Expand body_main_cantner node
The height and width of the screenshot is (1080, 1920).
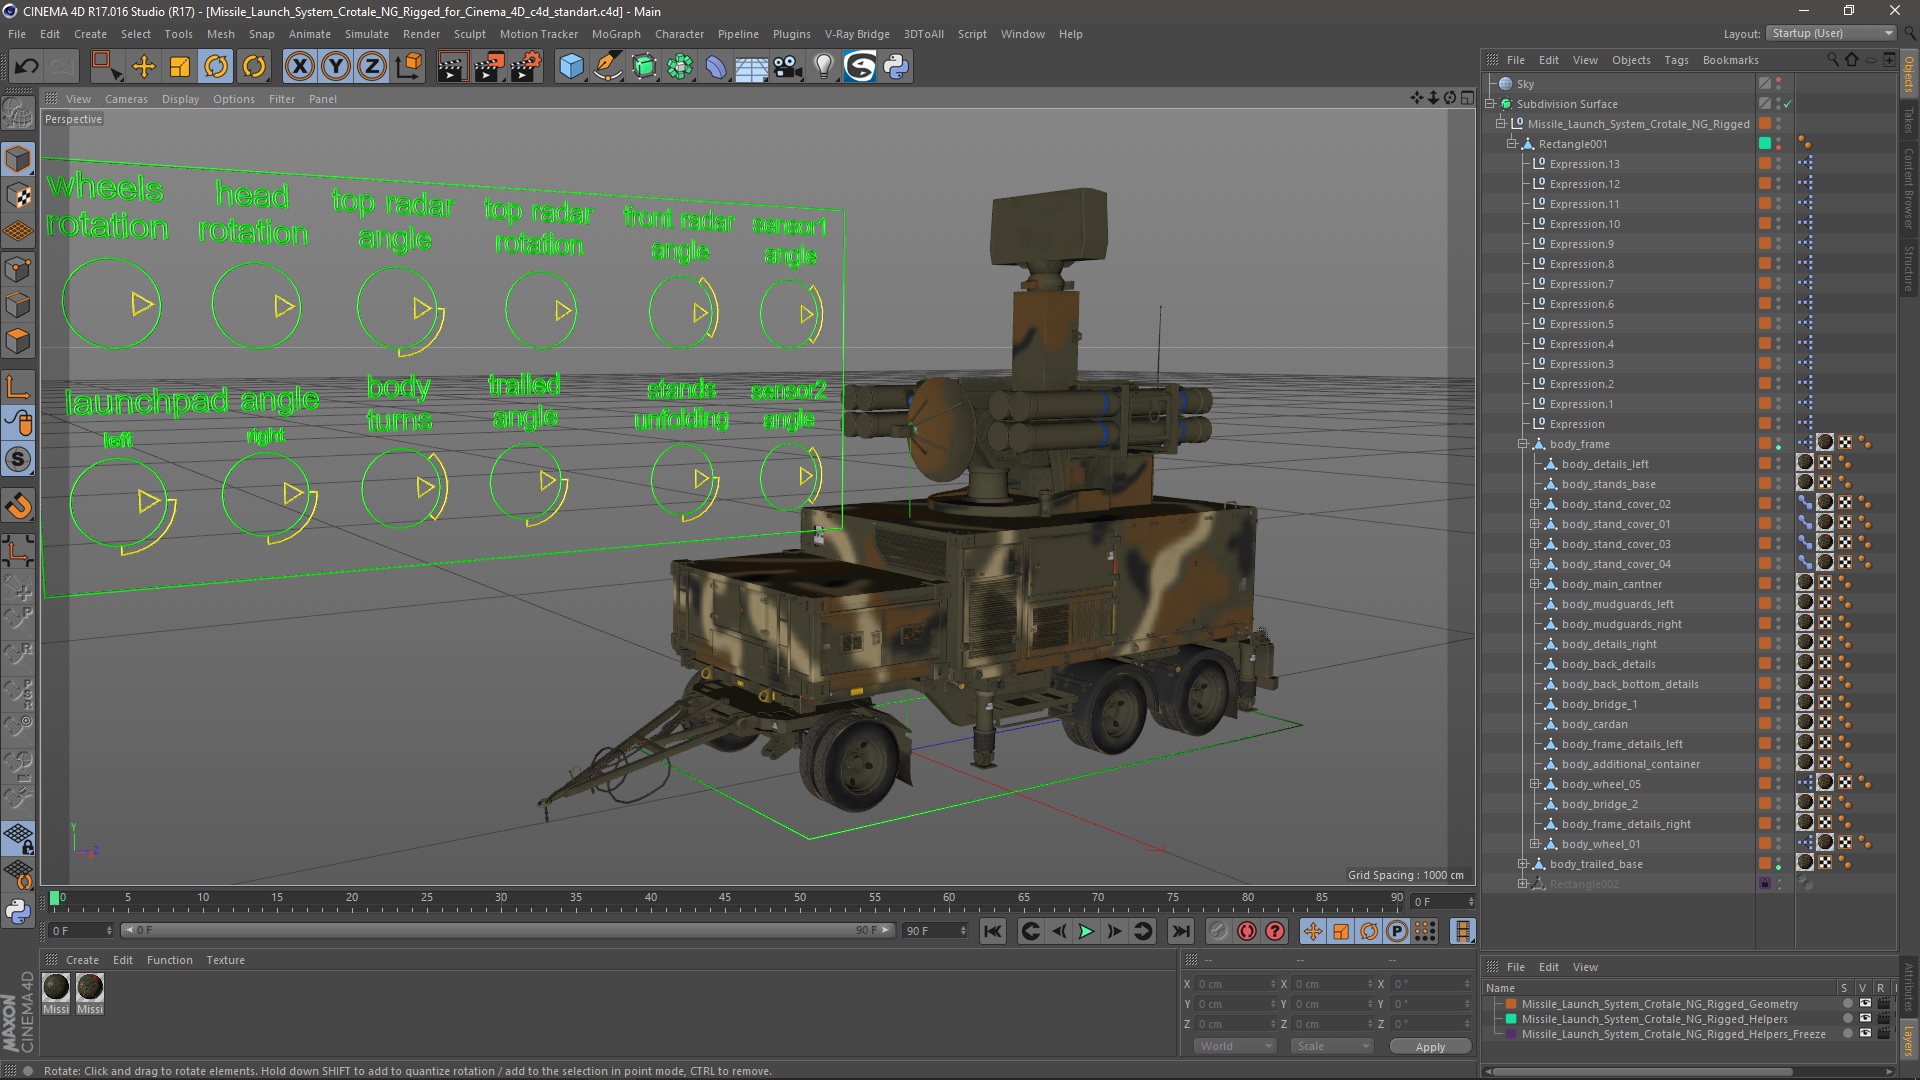[x=1534, y=584]
